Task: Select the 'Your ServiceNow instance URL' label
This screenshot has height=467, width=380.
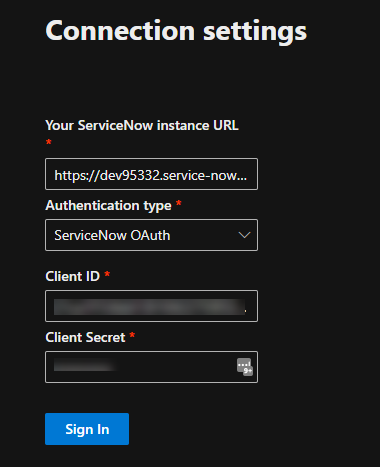Action: pos(142,126)
